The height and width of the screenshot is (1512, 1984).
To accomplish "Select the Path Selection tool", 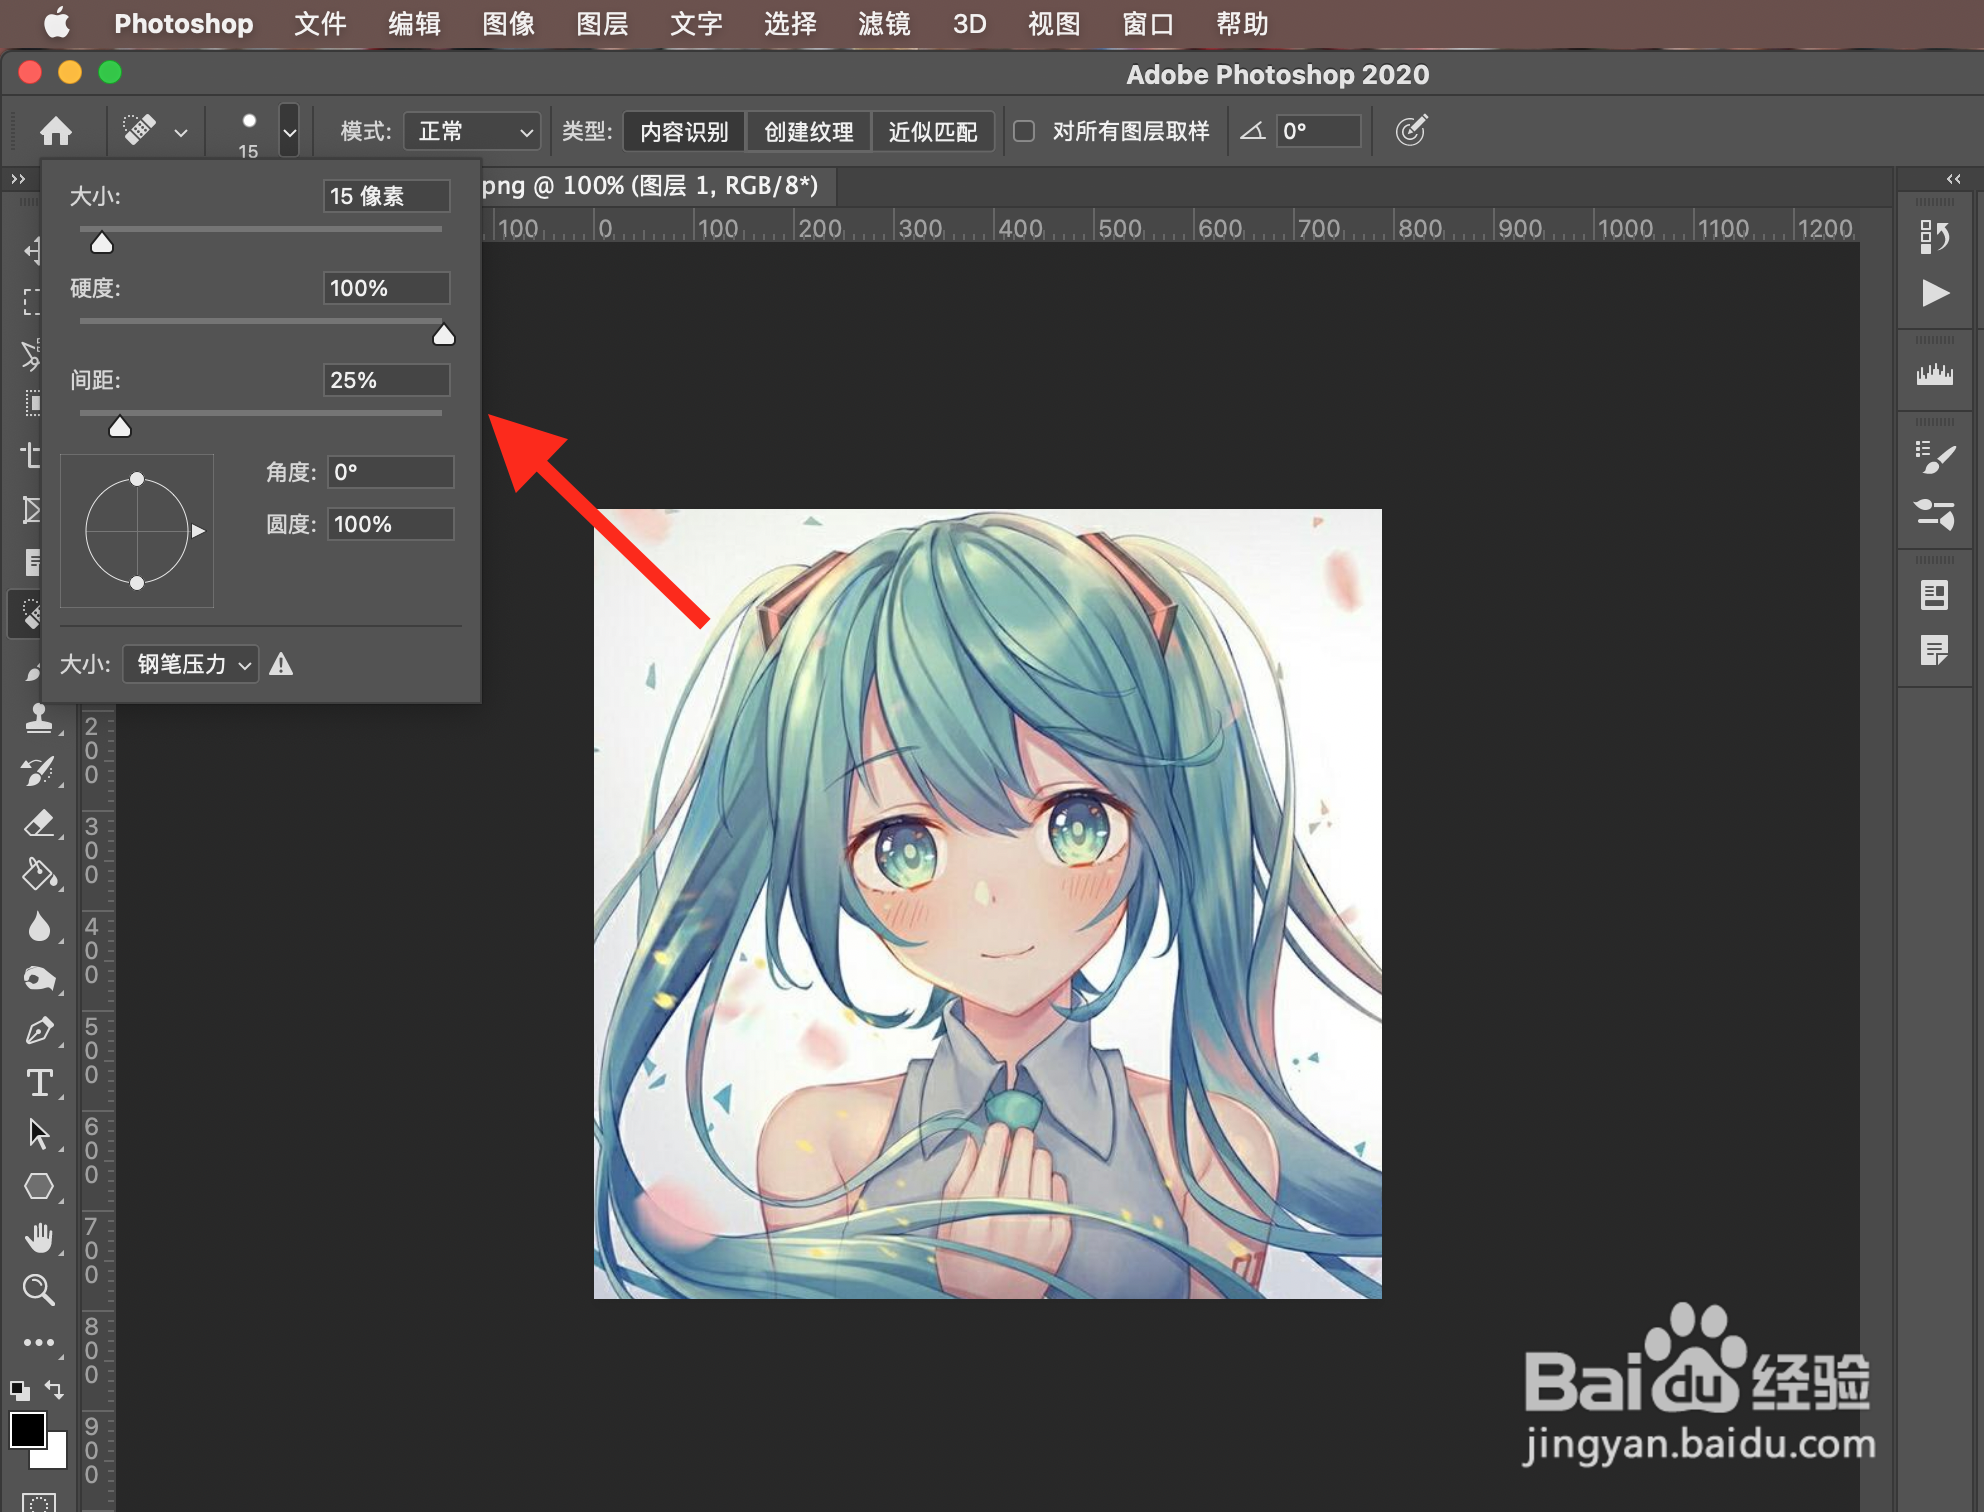I will click(39, 1135).
